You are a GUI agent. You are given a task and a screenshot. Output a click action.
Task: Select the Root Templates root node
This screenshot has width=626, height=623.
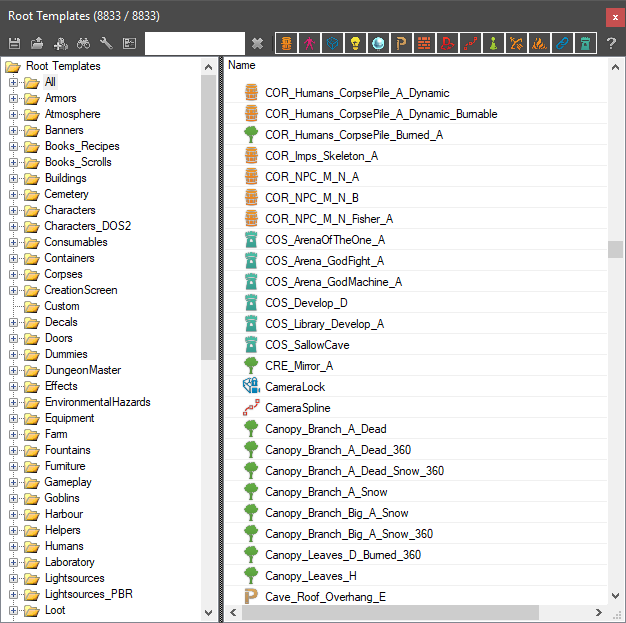tap(63, 66)
